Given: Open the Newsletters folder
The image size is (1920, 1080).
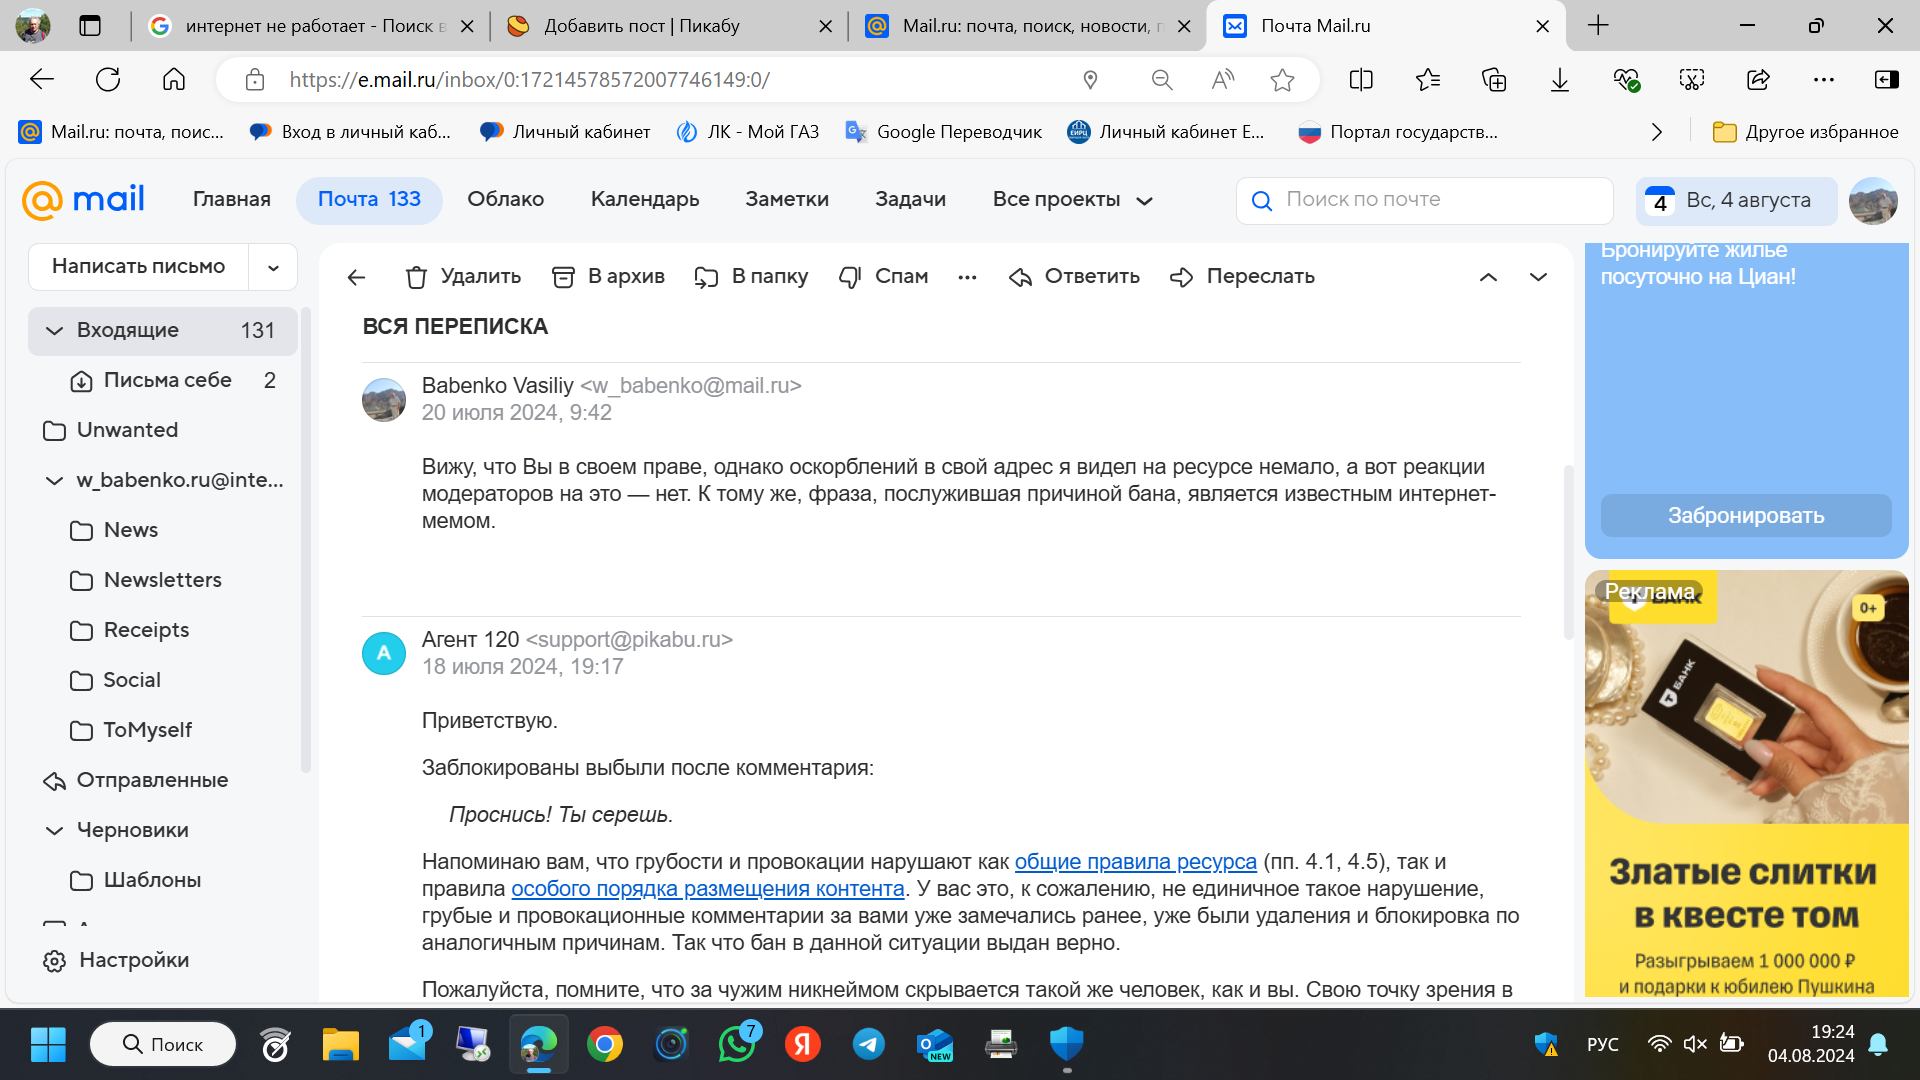Looking at the screenshot, I should pyautogui.click(x=162, y=580).
